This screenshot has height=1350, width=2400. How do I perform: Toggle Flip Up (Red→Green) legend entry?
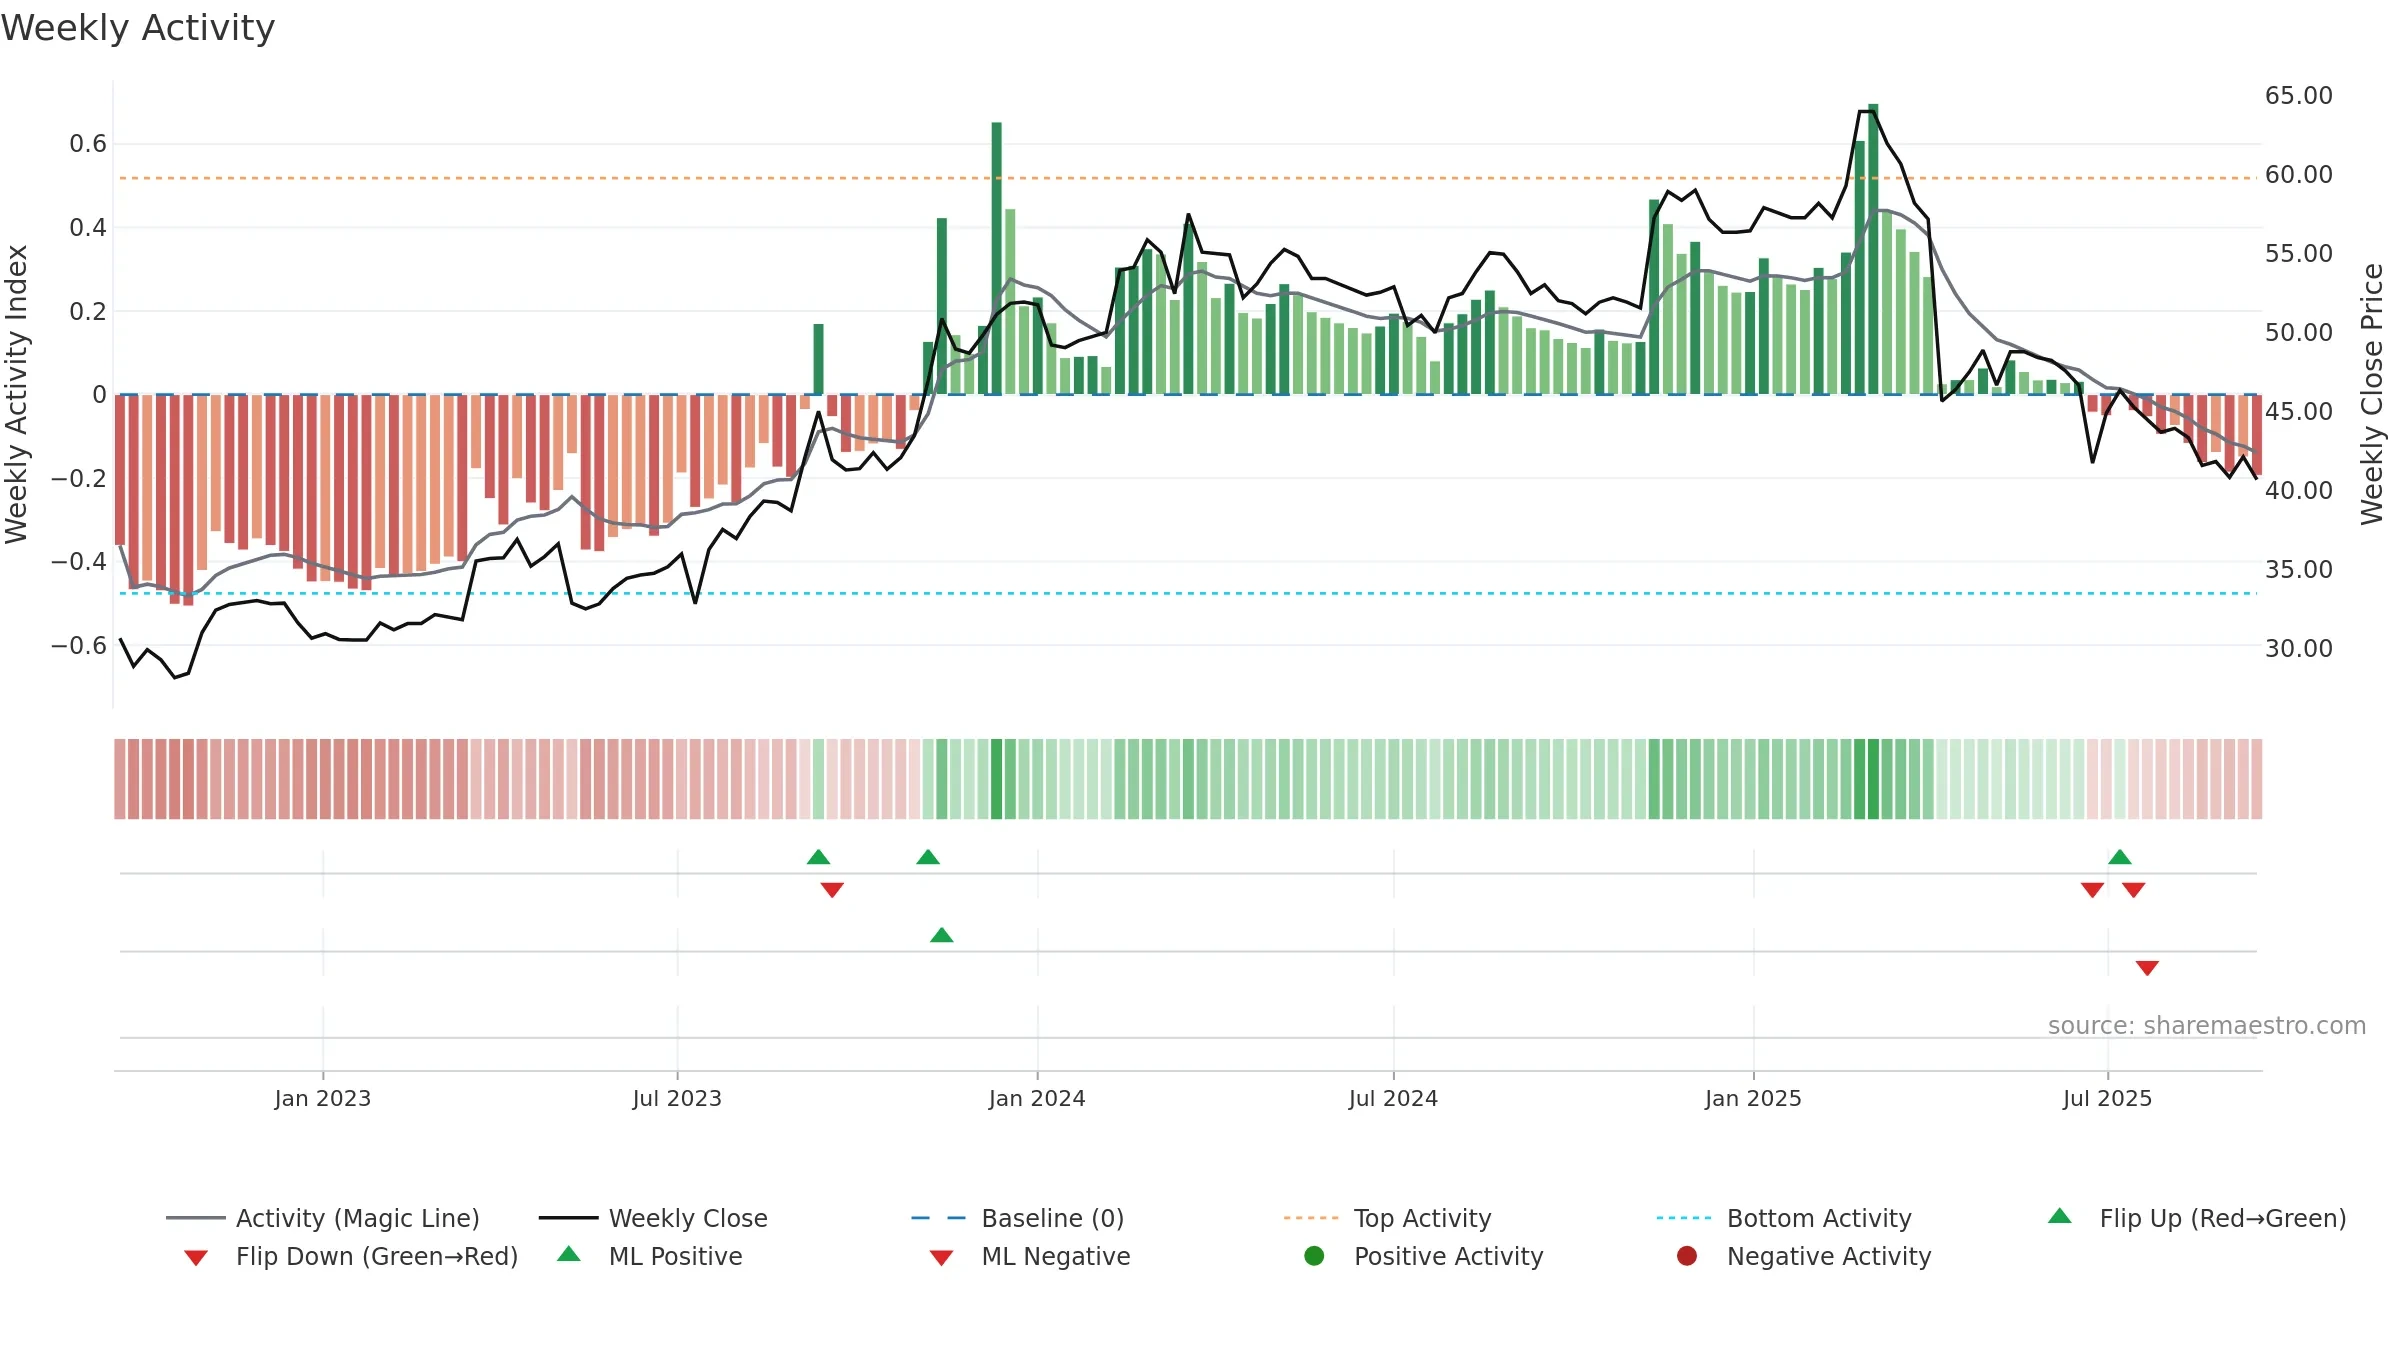2197,1218
